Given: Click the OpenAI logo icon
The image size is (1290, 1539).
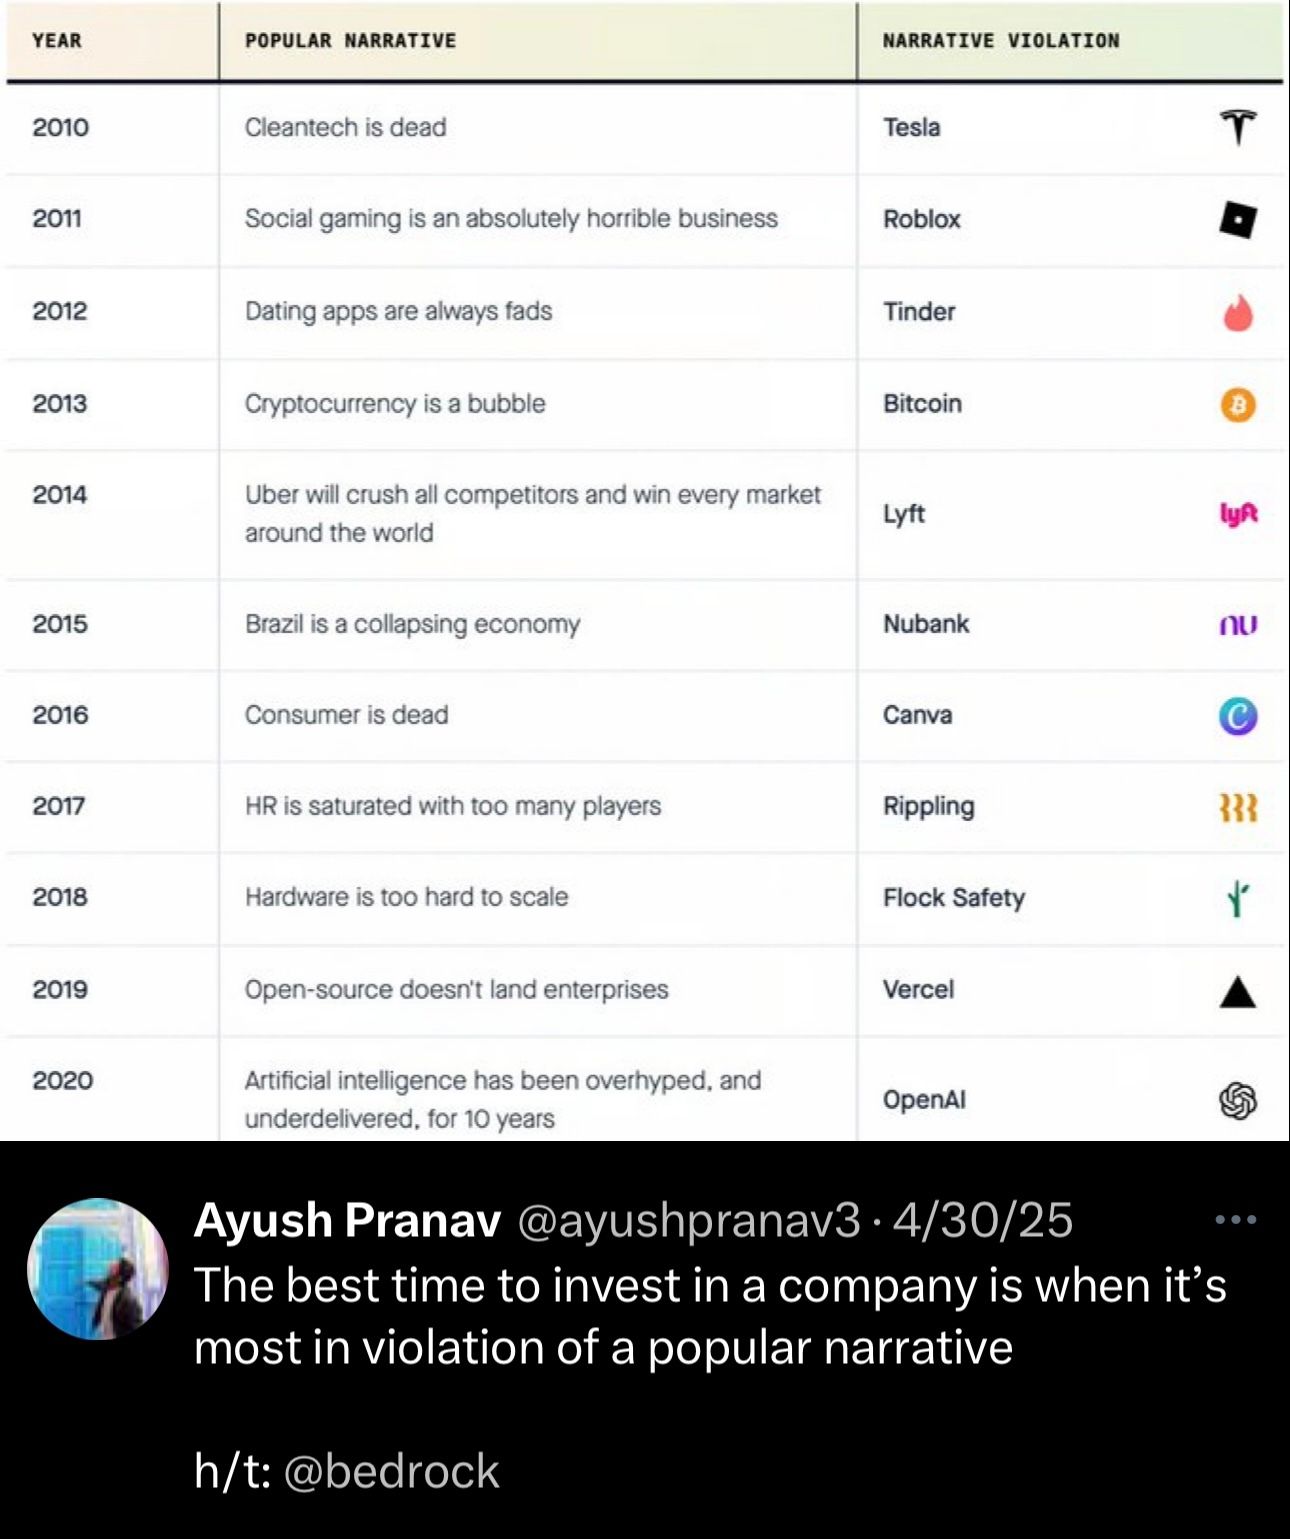Looking at the screenshot, I should click(x=1238, y=1100).
